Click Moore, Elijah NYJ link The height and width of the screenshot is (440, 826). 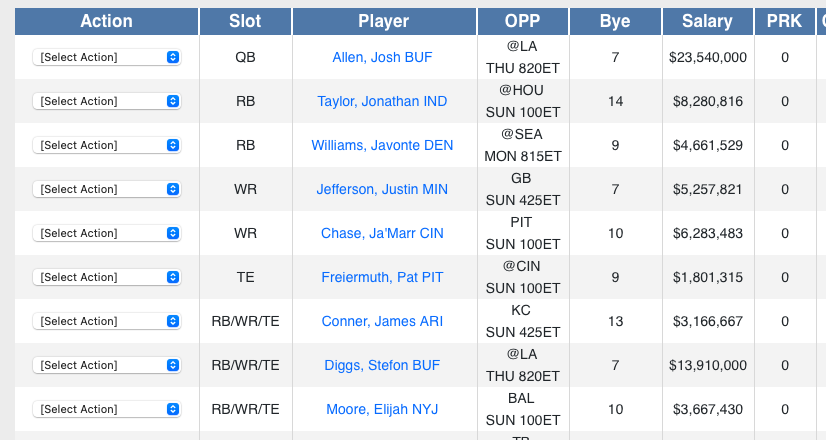click(x=382, y=409)
